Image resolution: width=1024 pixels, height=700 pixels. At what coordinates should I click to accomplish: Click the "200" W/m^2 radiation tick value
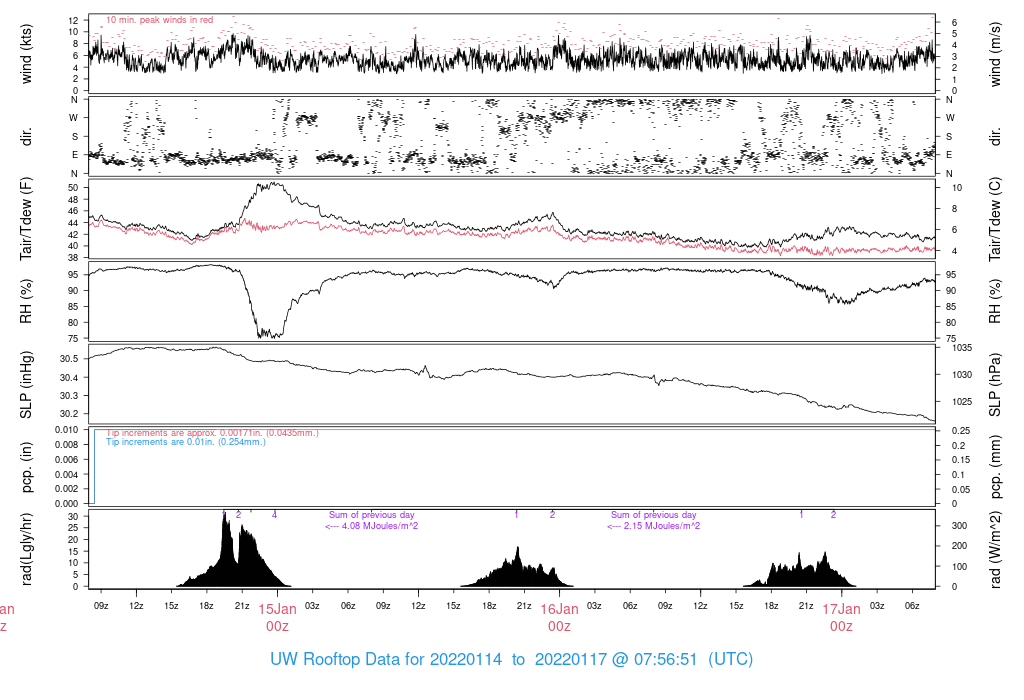959,546
